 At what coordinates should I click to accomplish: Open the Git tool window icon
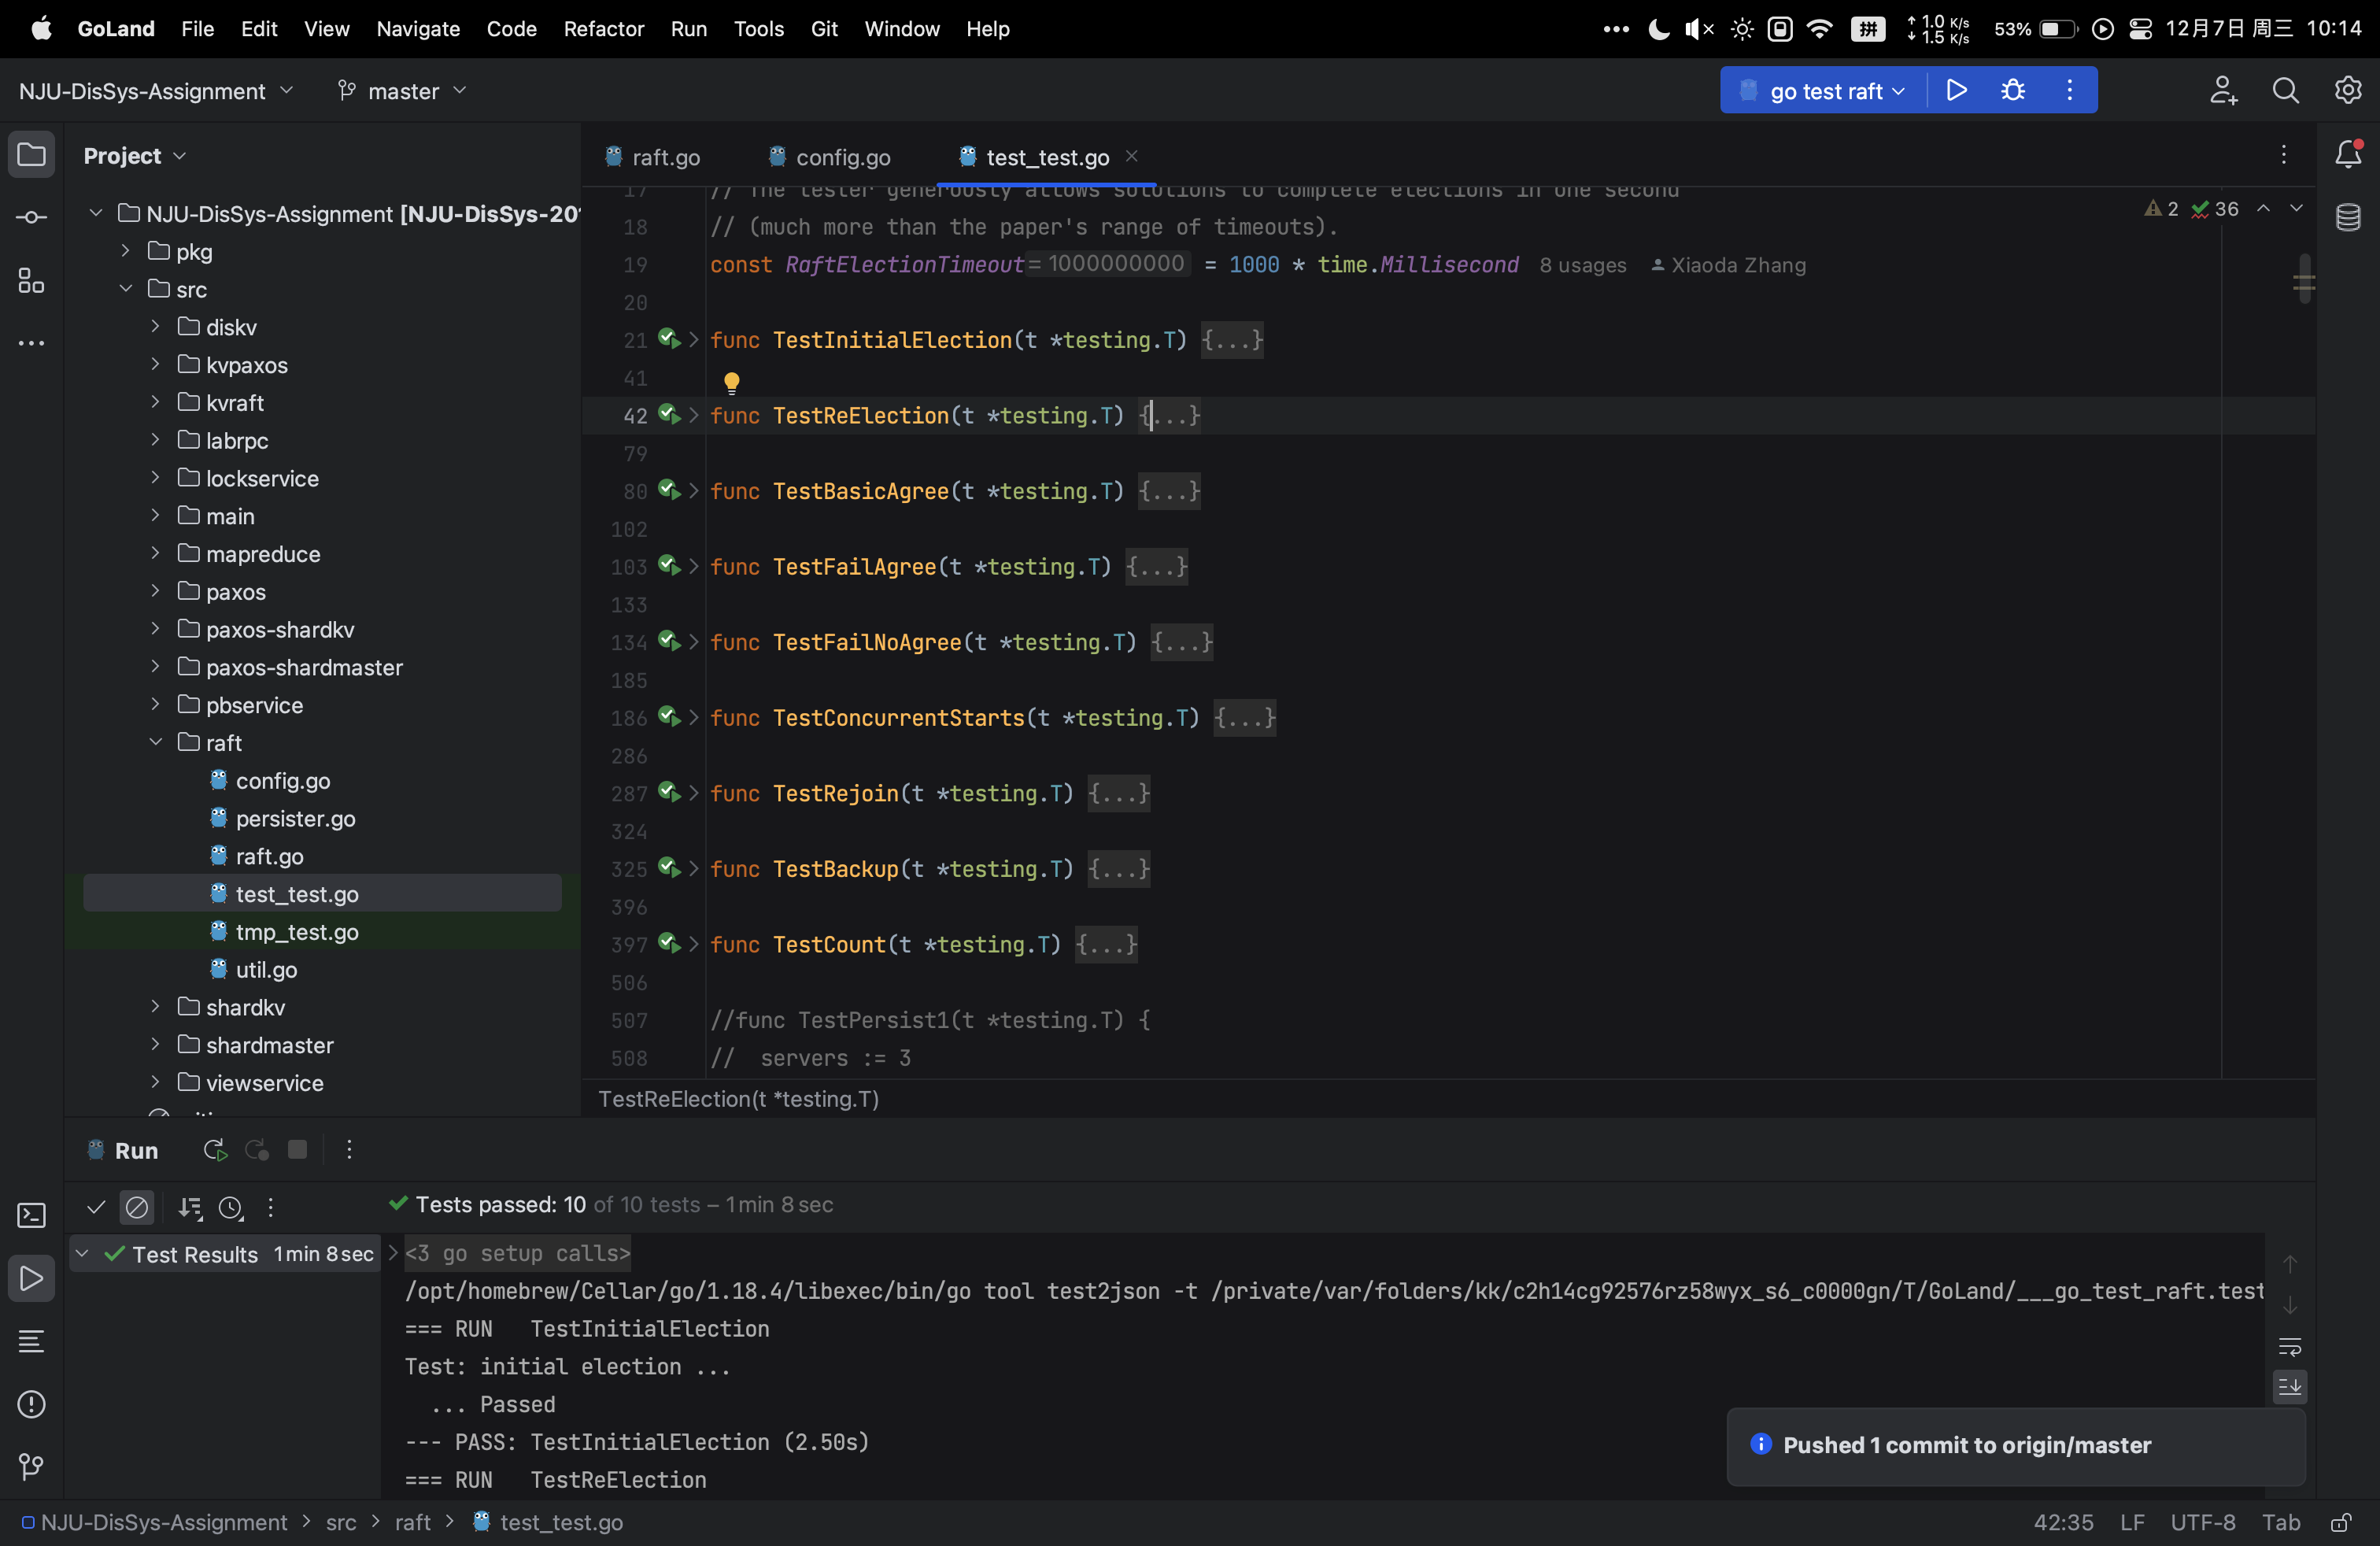point(31,1466)
